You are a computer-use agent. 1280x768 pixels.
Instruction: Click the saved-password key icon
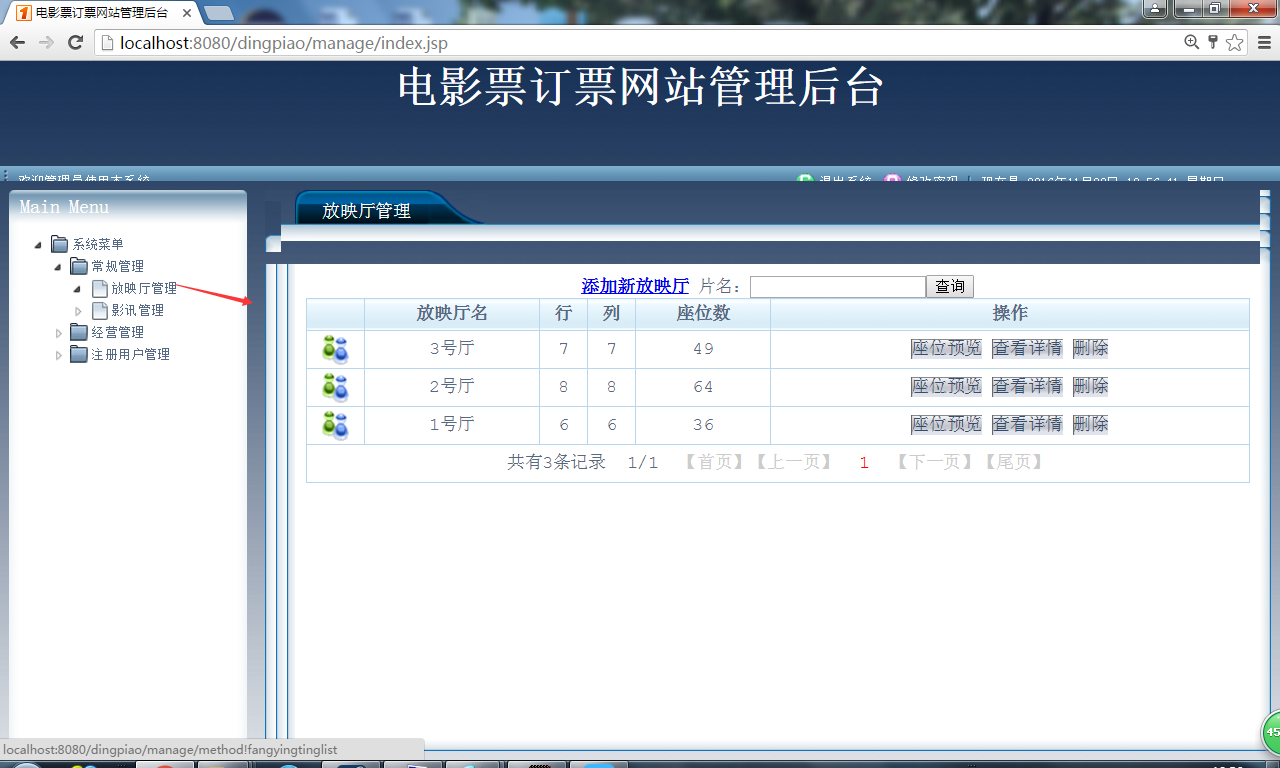(1213, 42)
